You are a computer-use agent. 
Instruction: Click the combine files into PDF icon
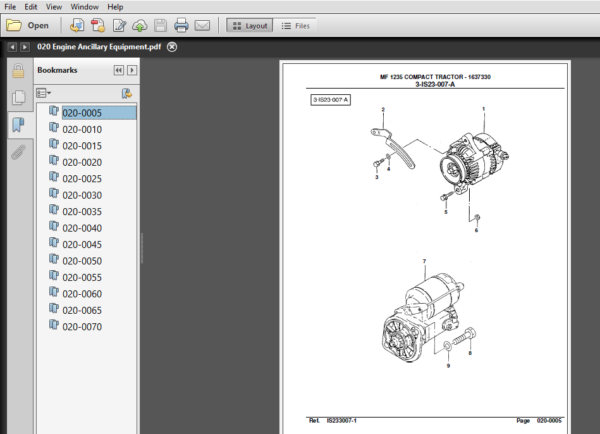[x=98, y=26]
